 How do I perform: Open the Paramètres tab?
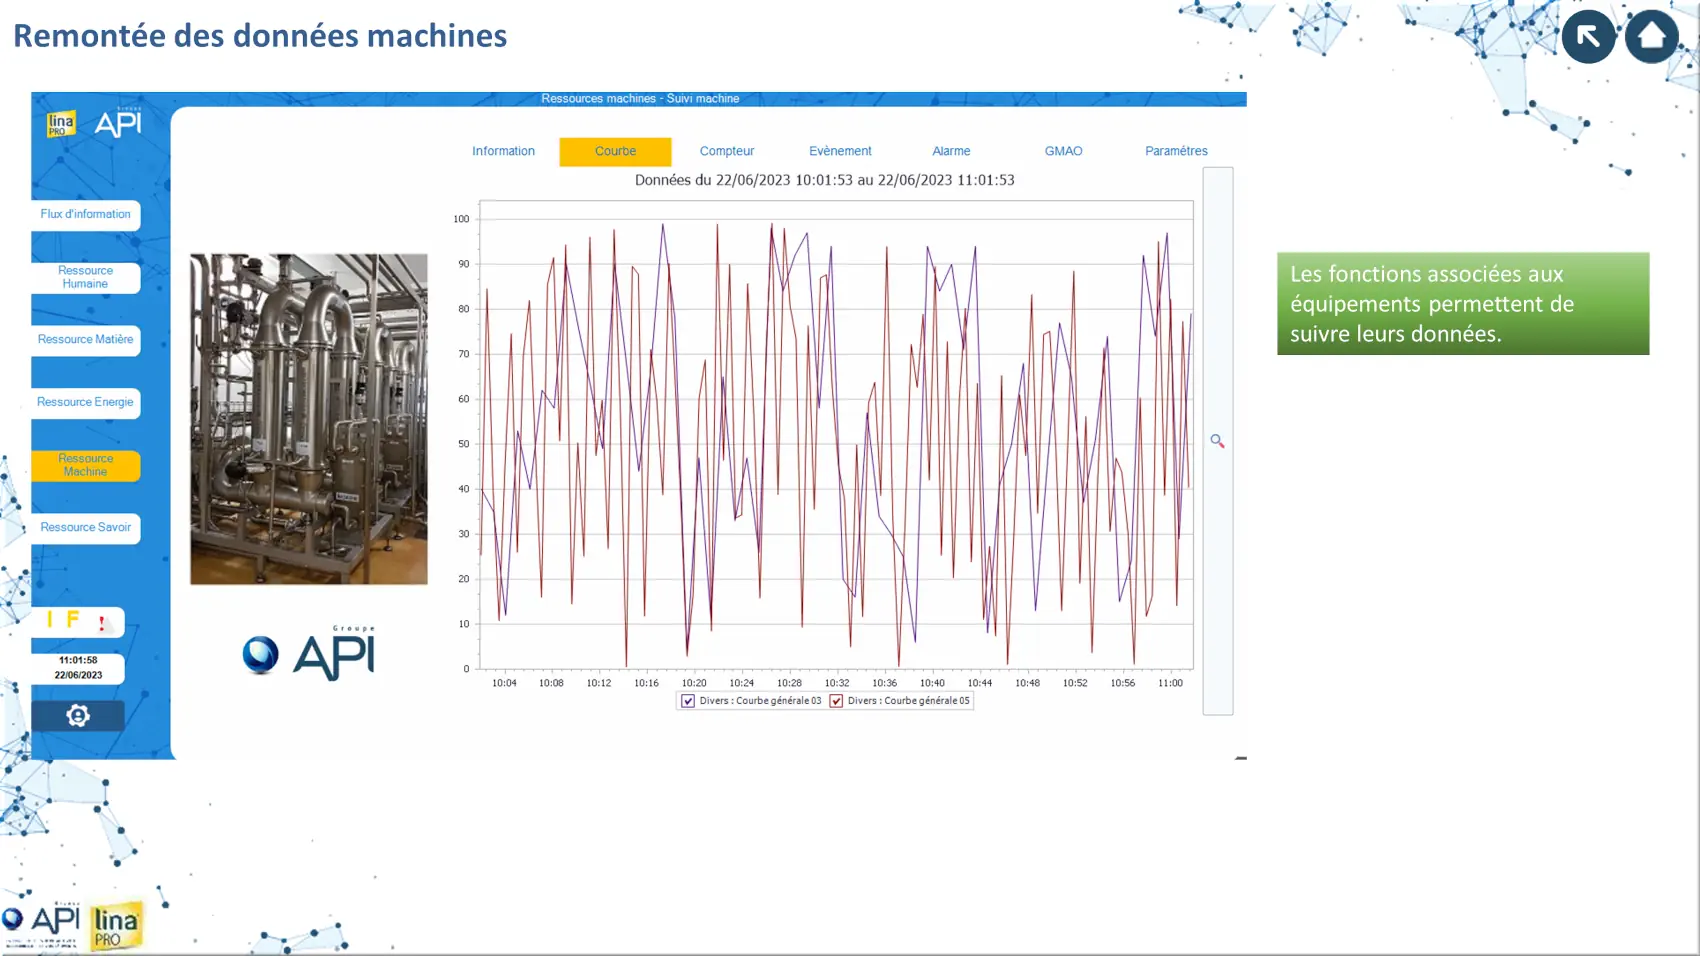point(1176,151)
